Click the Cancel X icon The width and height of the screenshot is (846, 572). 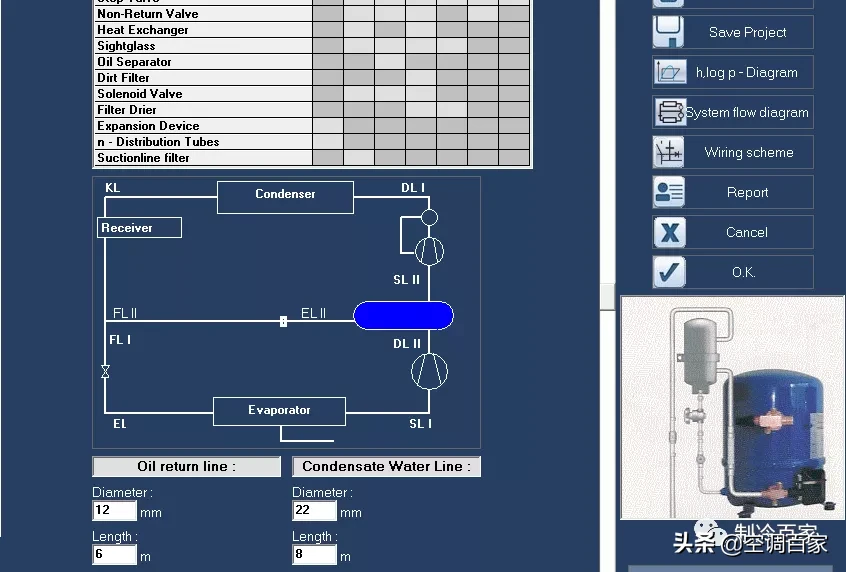click(x=670, y=232)
